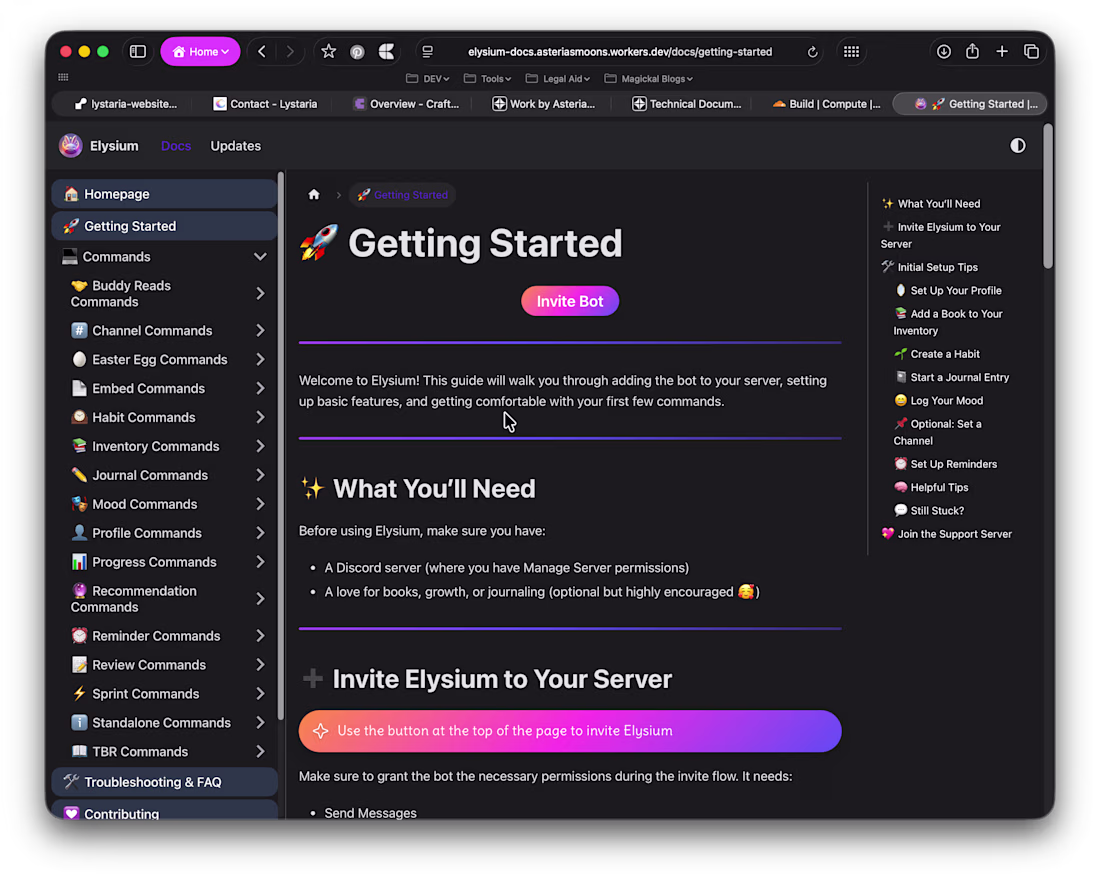Jump to Set Up Reminders in outline
Image resolution: width=1100 pixels, height=879 pixels.
pos(946,464)
